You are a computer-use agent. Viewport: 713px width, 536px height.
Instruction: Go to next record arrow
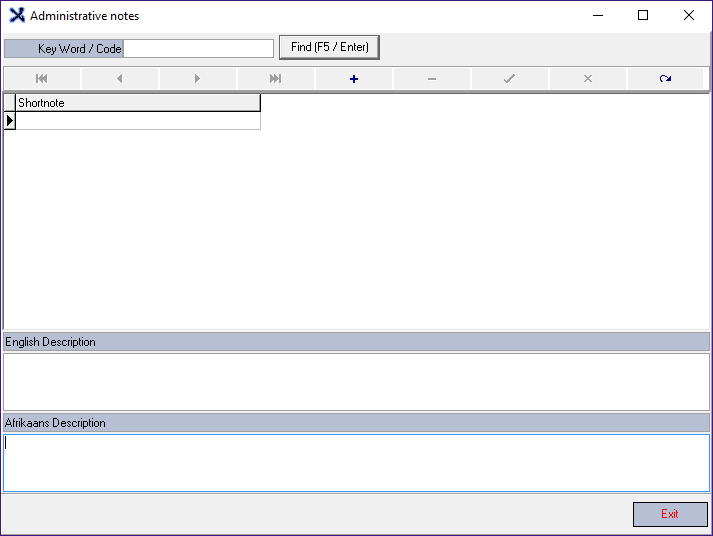198,79
